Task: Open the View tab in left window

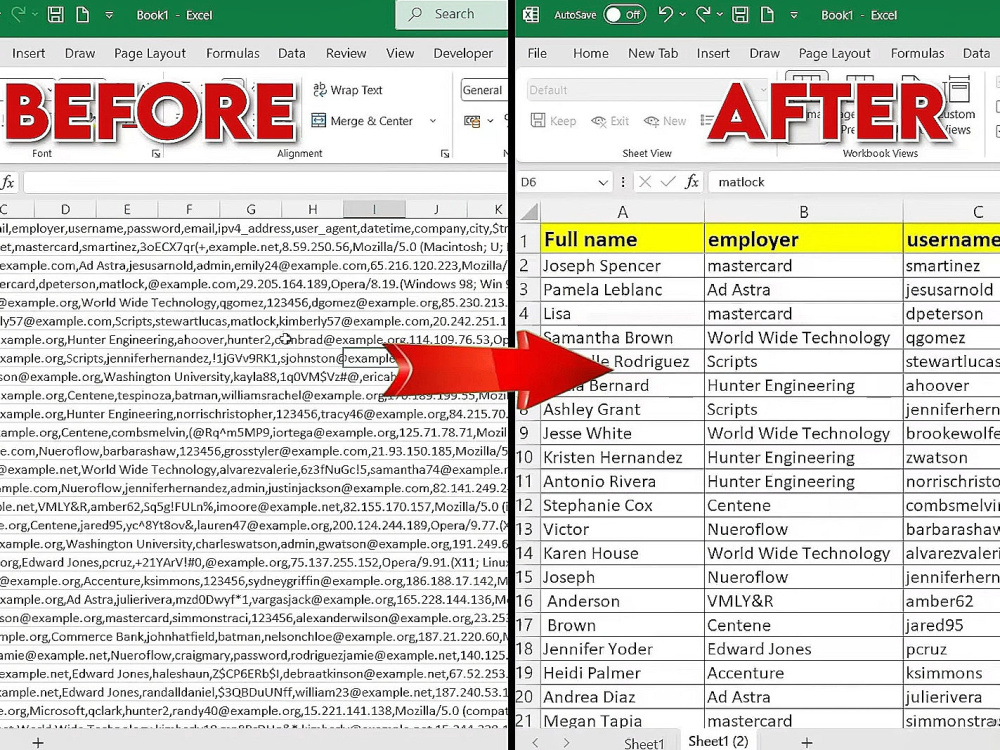Action: coord(400,54)
